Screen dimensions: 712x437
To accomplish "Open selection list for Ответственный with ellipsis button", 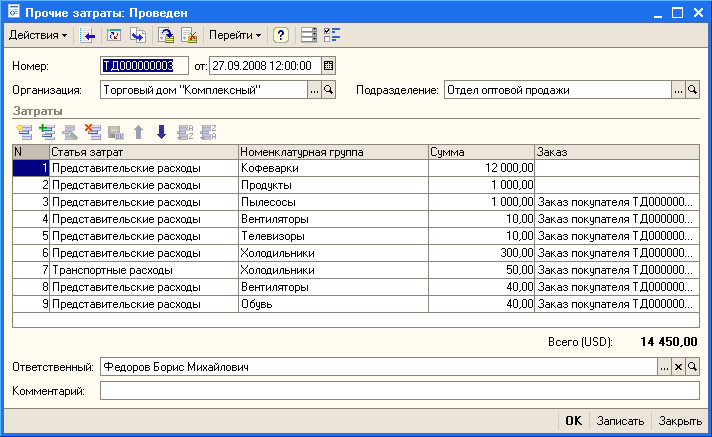I will (x=664, y=367).
